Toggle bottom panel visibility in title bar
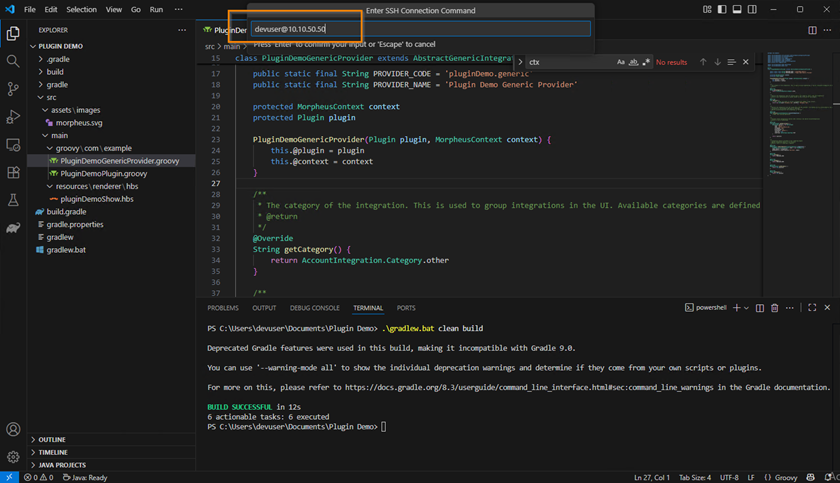 pos(737,10)
